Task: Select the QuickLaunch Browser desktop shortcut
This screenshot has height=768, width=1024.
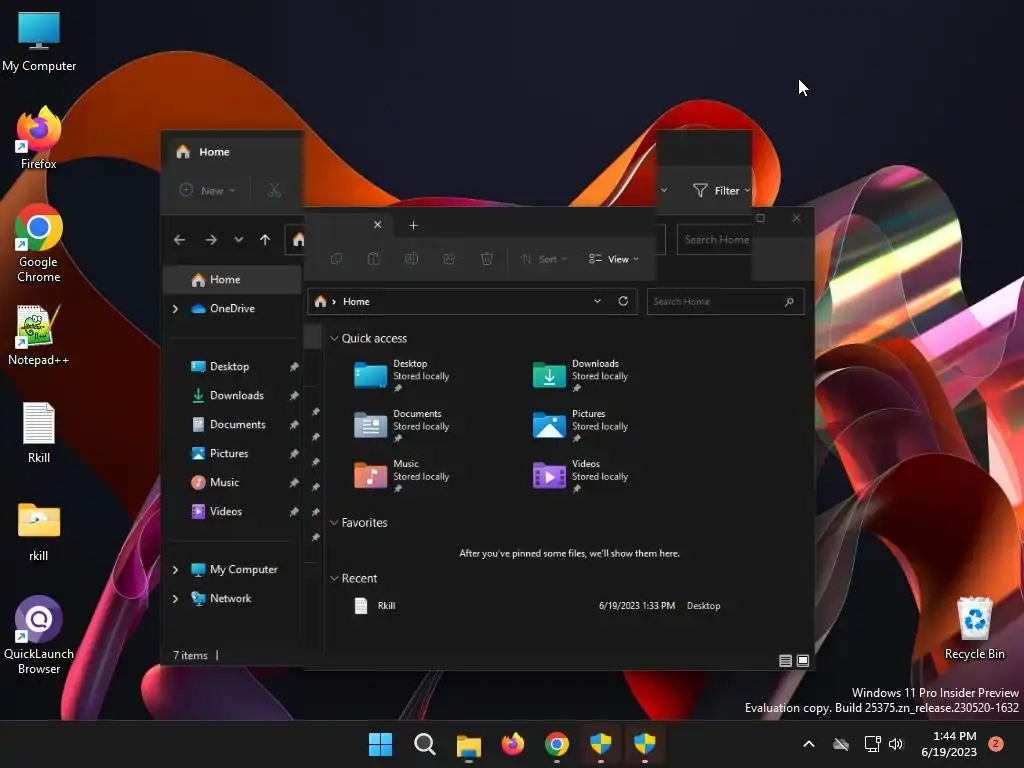Action: [x=39, y=635]
